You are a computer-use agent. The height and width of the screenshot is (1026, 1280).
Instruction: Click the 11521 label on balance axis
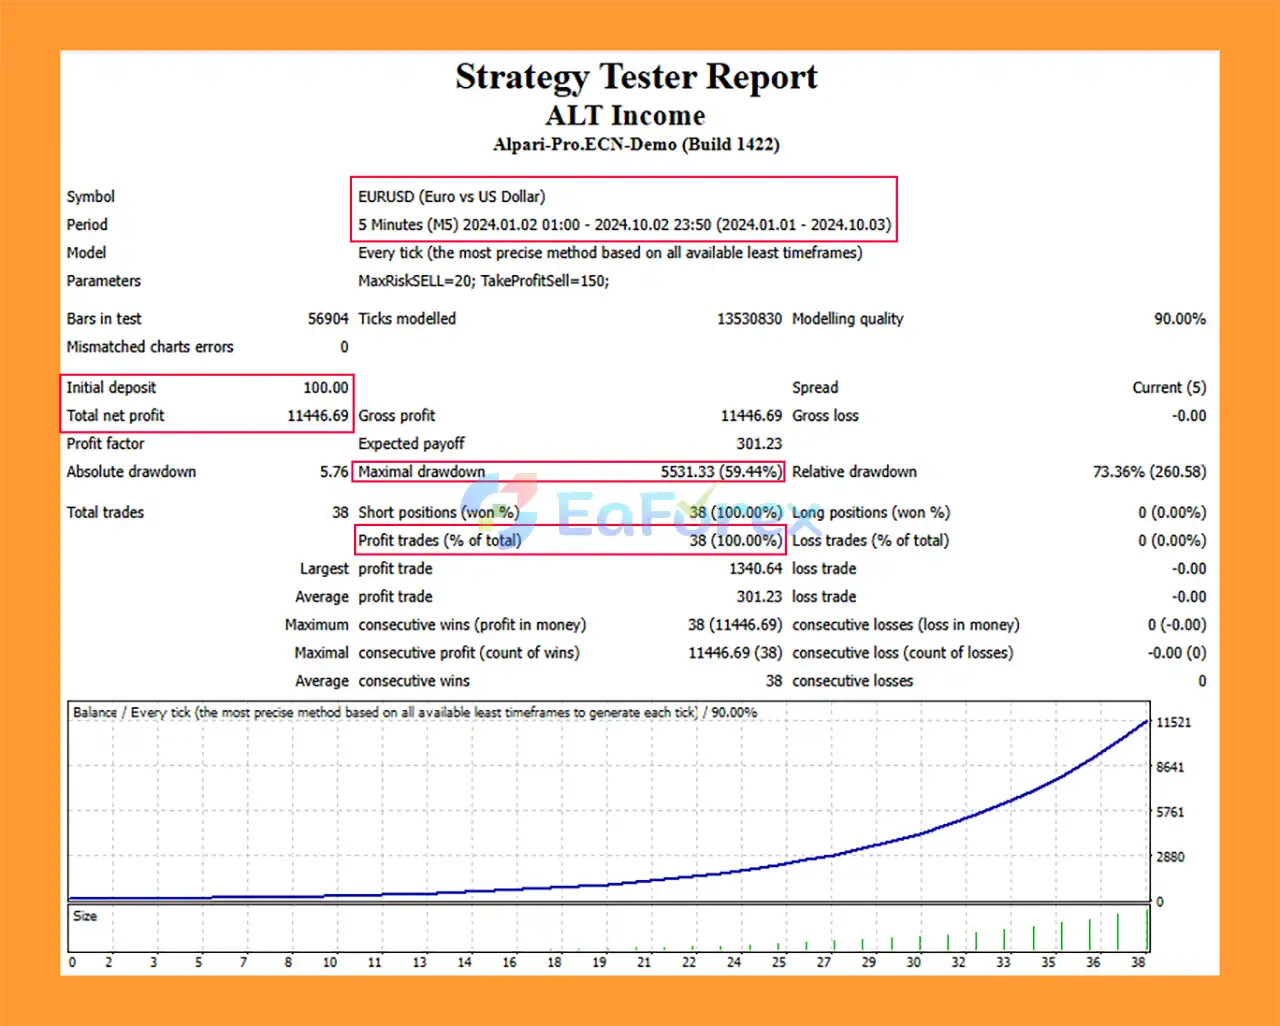tap(1173, 722)
